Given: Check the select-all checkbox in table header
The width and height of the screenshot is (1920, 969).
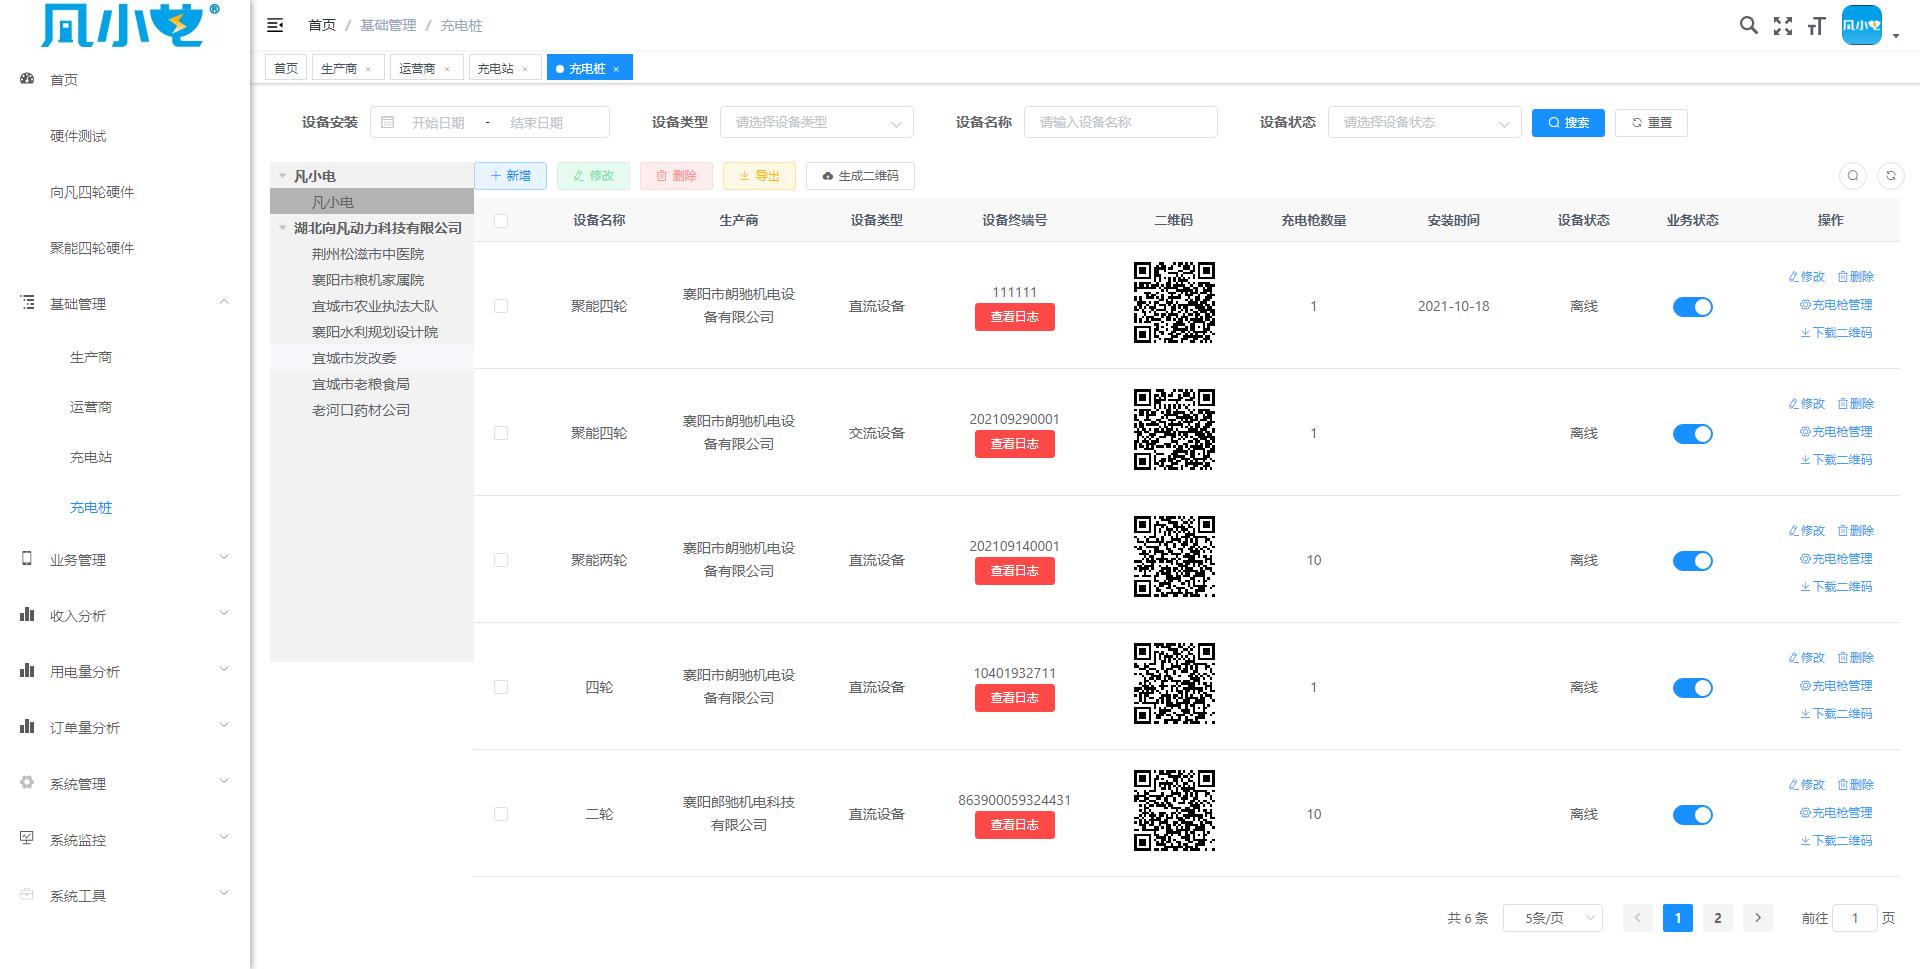Looking at the screenshot, I should tap(501, 220).
